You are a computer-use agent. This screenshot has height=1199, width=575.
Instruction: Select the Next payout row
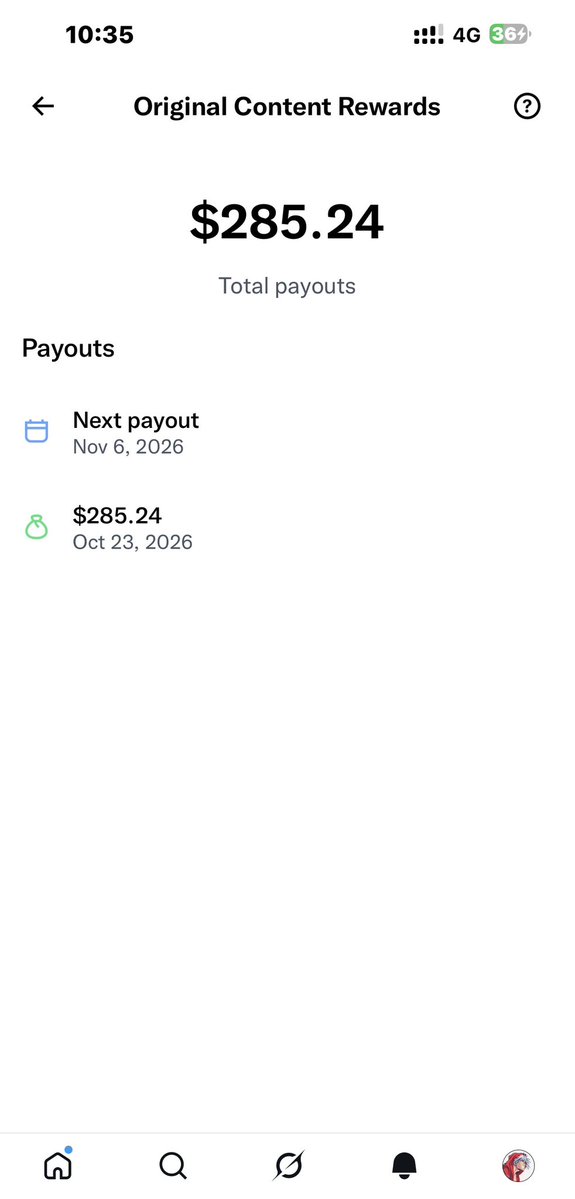pyautogui.click(x=288, y=432)
